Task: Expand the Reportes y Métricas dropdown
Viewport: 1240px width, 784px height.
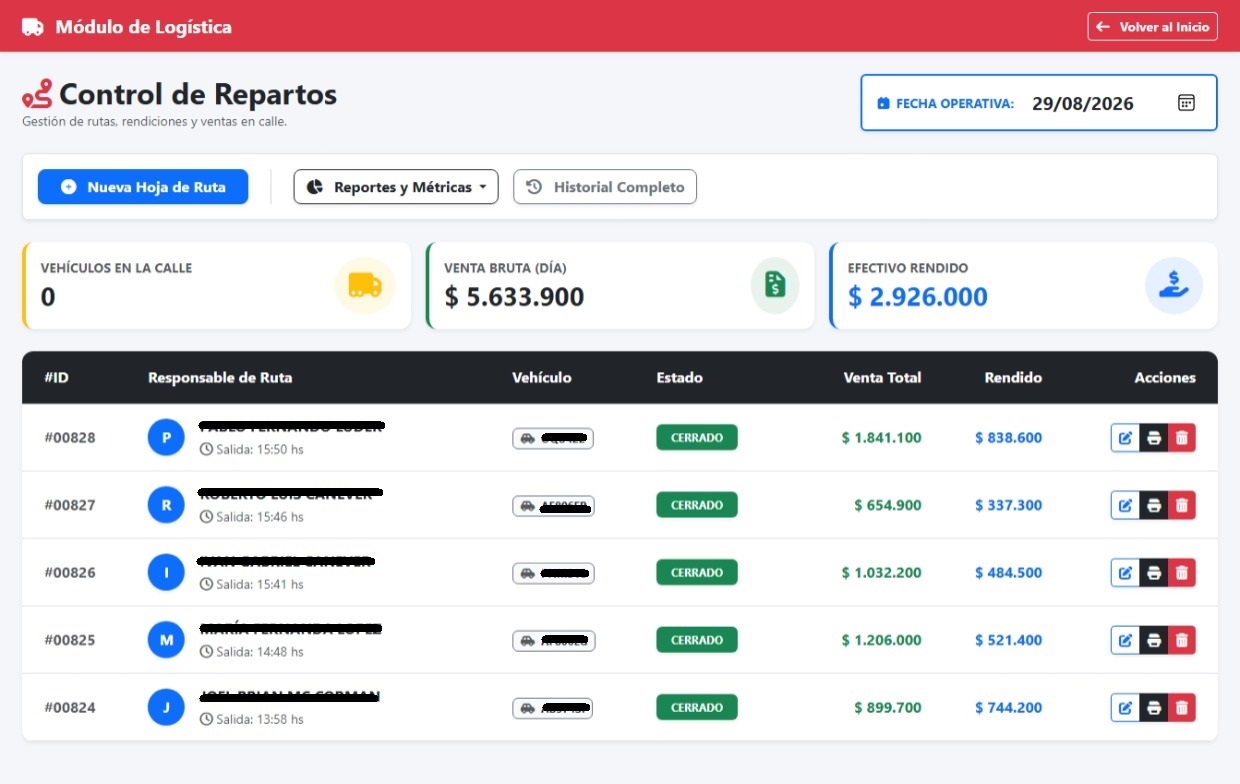Action: pyautogui.click(x=396, y=187)
